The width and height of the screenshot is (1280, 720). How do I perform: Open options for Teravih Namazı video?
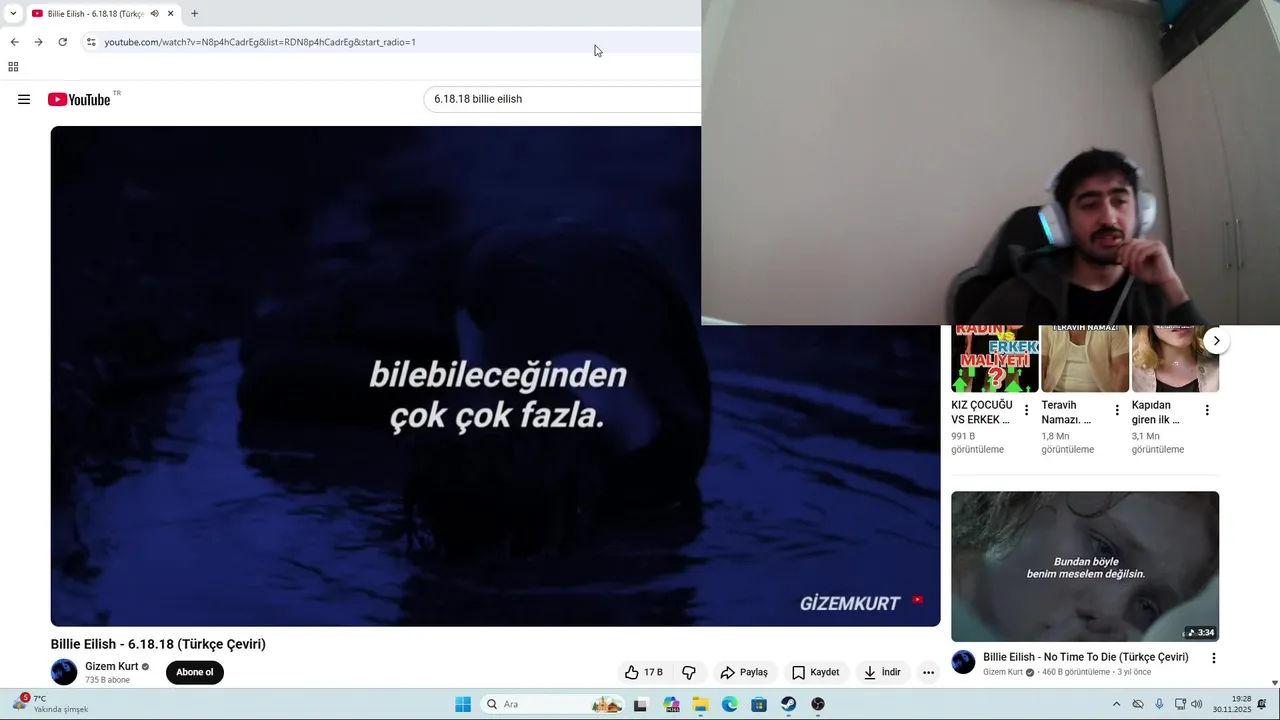click(x=1117, y=410)
